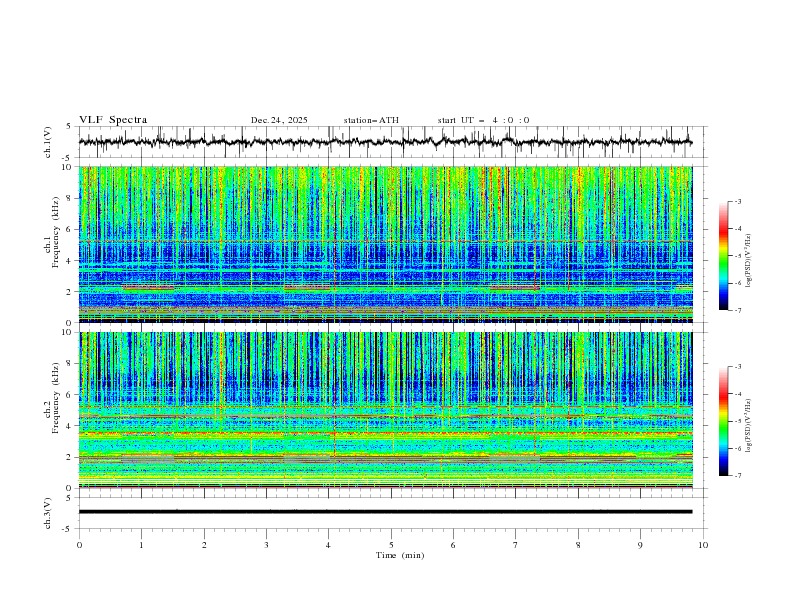792x612 pixels.
Task: Click inside the ch.2 spectrogram panel
Action: pos(385,410)
